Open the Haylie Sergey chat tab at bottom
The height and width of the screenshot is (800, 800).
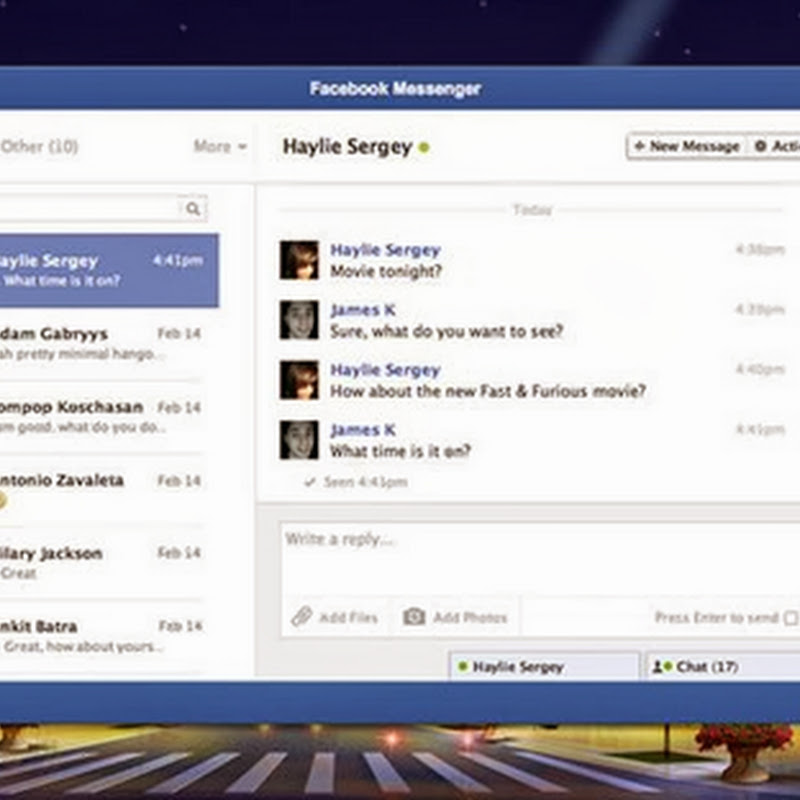point(544,665)
